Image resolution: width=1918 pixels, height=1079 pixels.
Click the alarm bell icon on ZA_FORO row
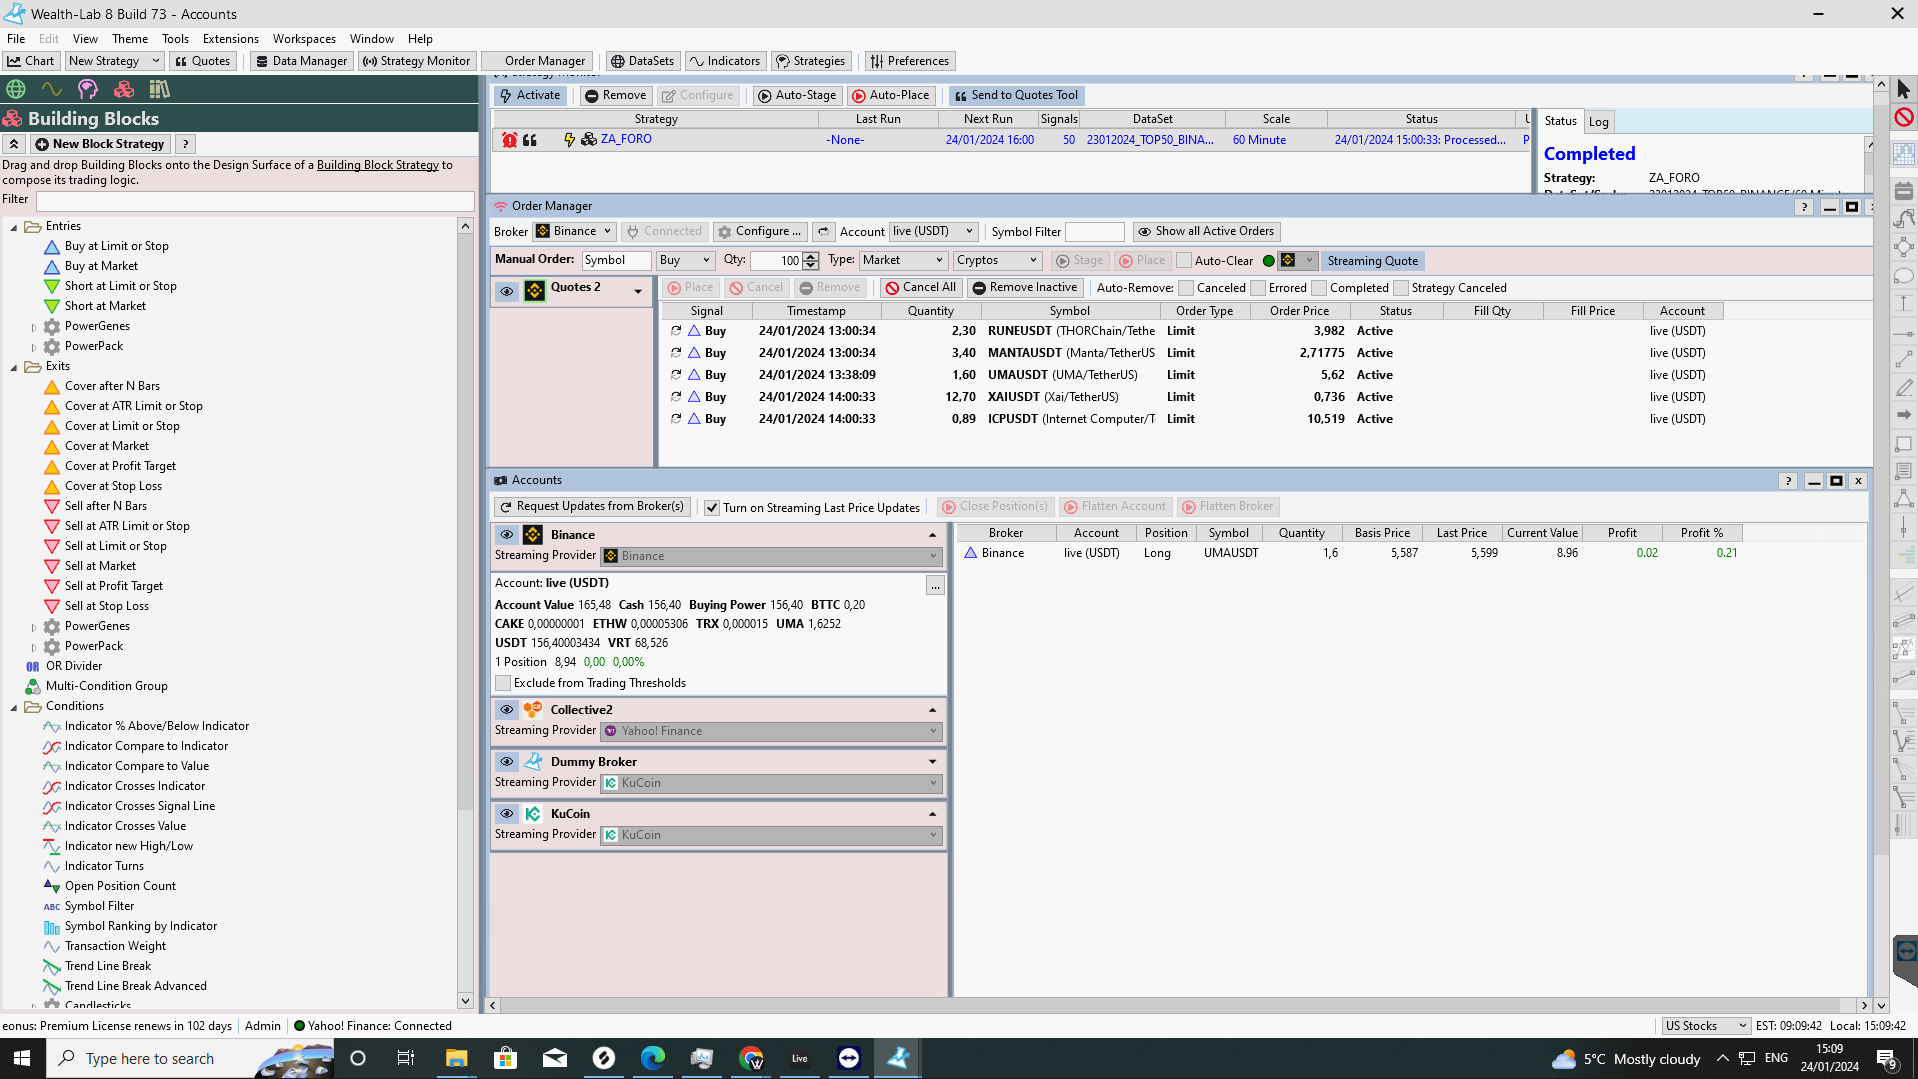(509, 140)
